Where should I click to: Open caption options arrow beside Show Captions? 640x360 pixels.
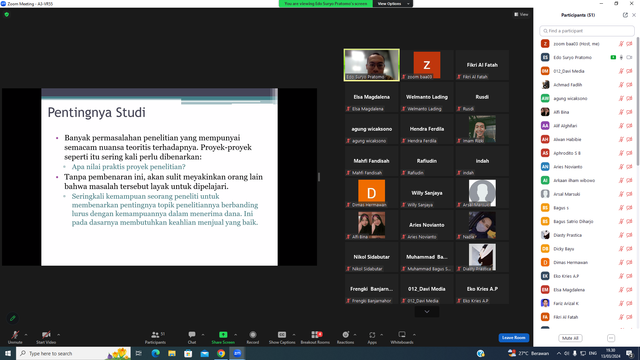click(294, 335)
